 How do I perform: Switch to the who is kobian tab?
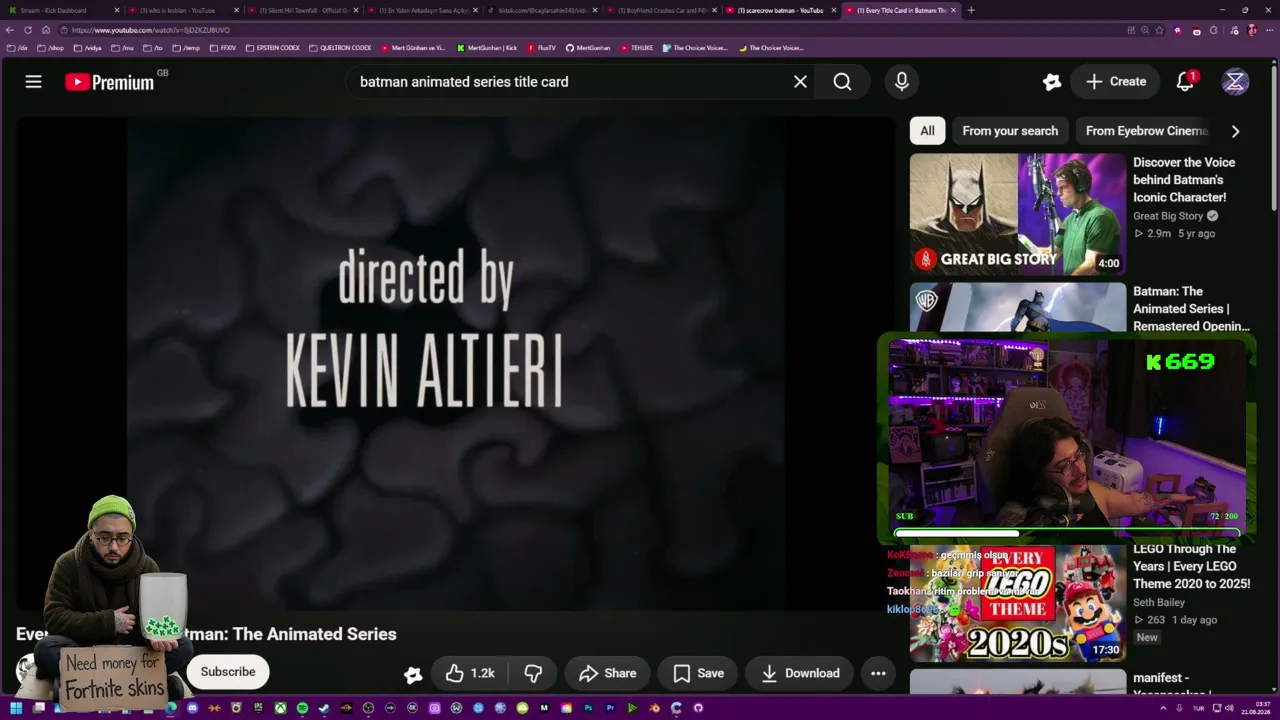tap(183, 10)
